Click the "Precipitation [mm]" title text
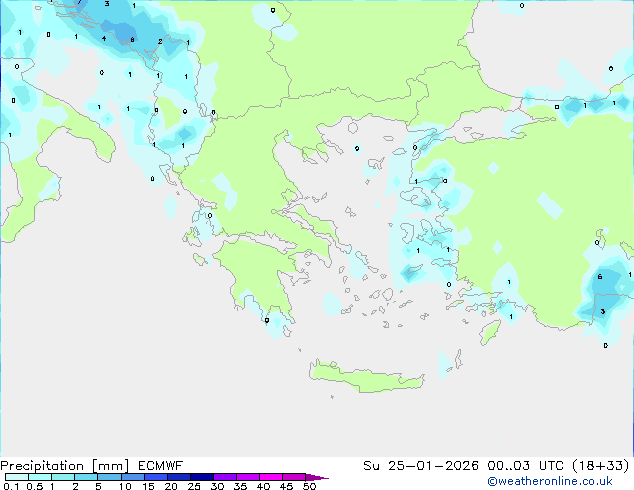 pyautogui.click(x=65, y=466)
